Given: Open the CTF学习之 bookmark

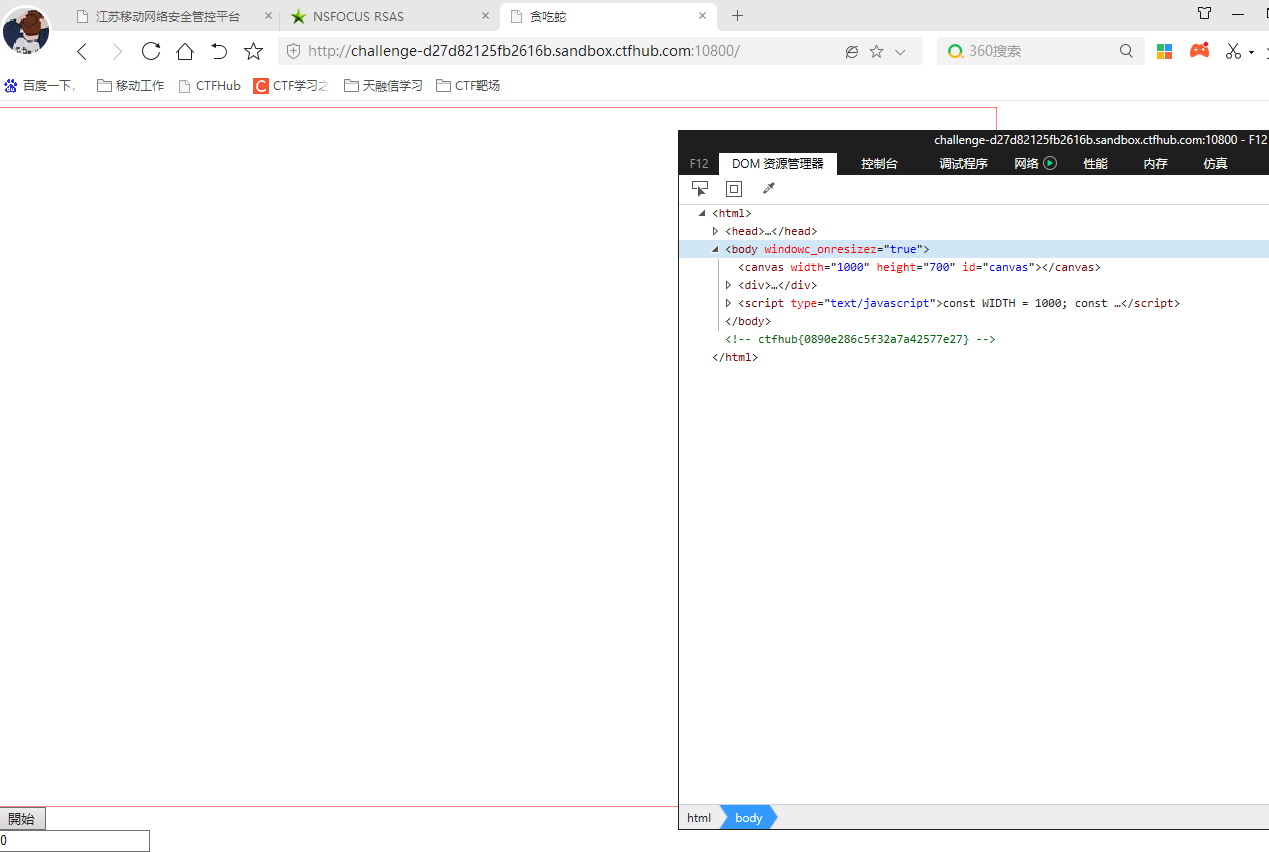Looking at the screenshot, I should tap(292, 86).
